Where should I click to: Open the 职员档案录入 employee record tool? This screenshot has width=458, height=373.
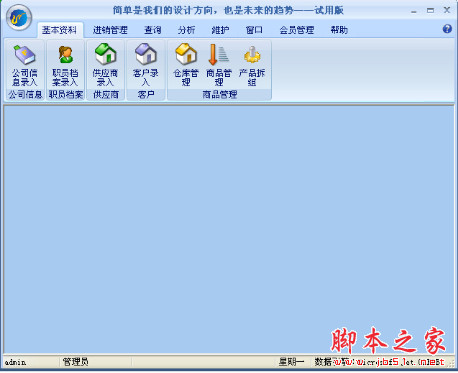pos(65,65)
